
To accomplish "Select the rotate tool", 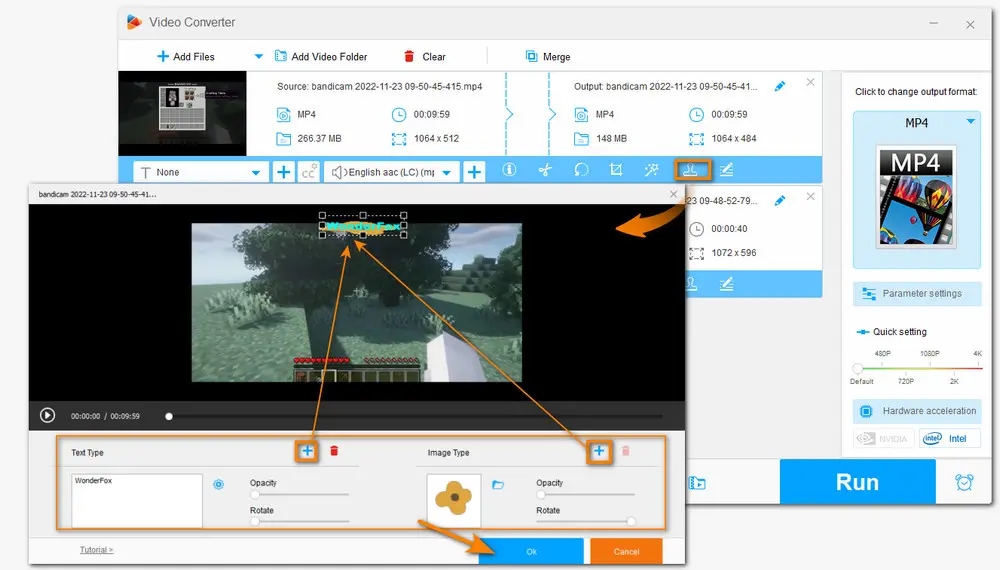I will tap(580, 170).
